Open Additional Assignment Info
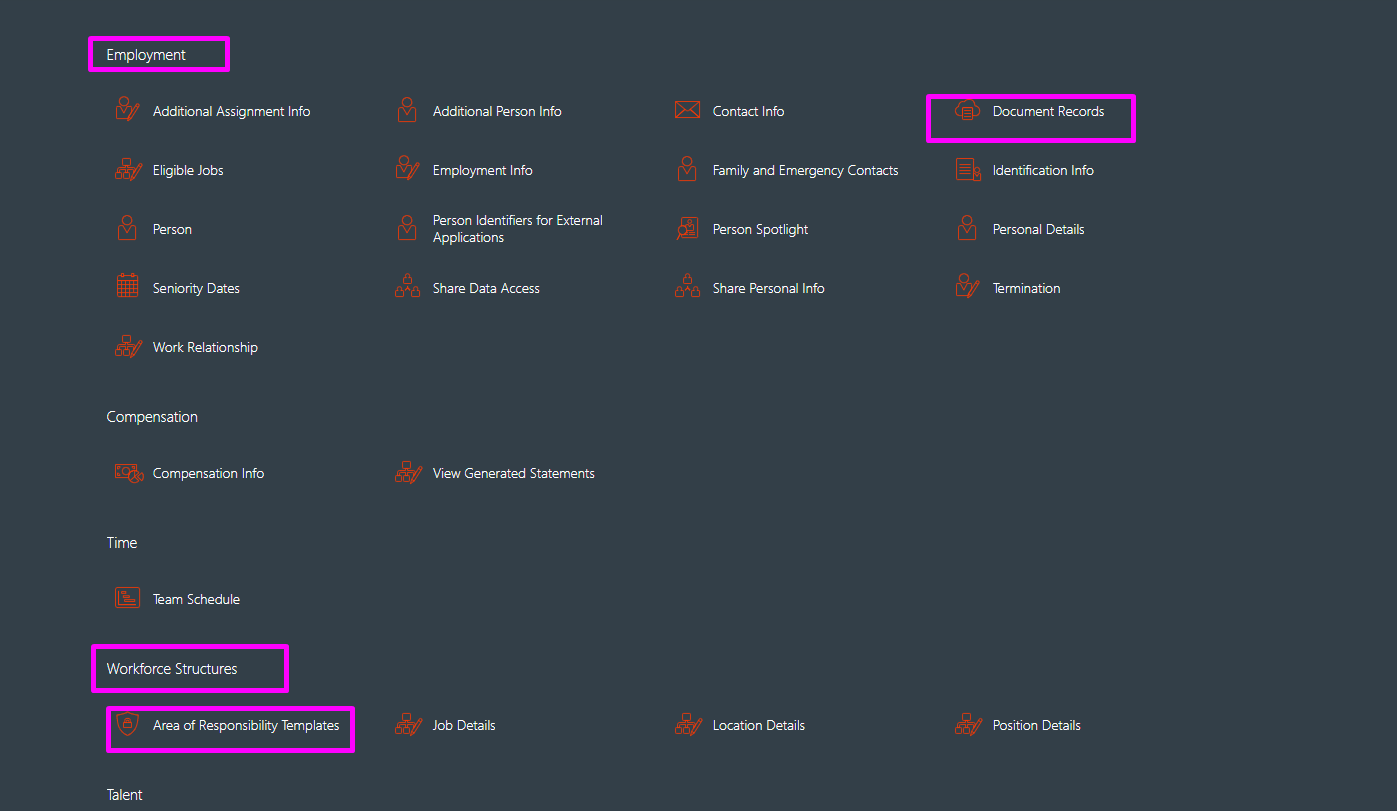This screenshot has width=1397, height=811. tap(231, 110)
